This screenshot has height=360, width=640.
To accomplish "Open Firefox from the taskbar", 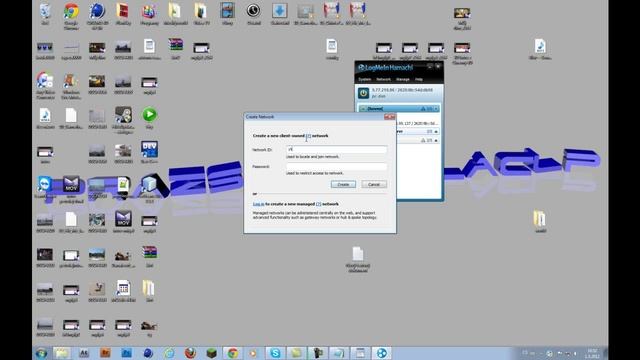I will [190, 353].
